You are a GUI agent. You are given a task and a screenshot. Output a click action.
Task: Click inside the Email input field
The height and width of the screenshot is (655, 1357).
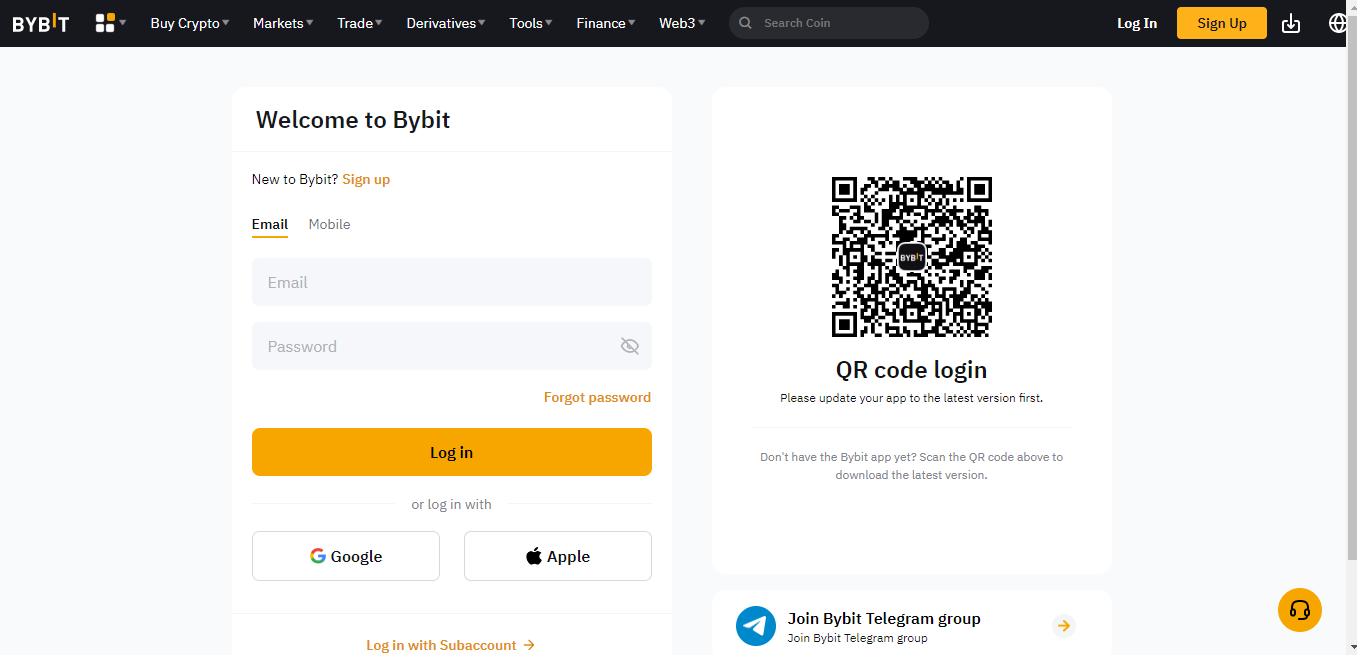click(x=451, y=282)
